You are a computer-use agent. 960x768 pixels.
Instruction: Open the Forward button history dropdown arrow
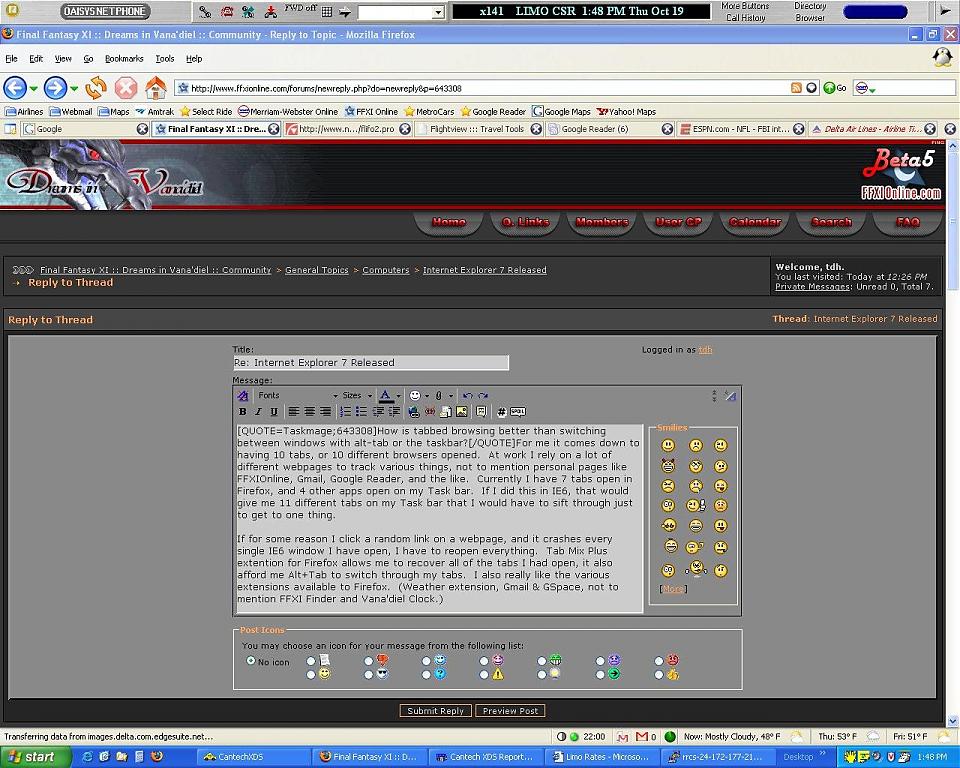(74, 89)
